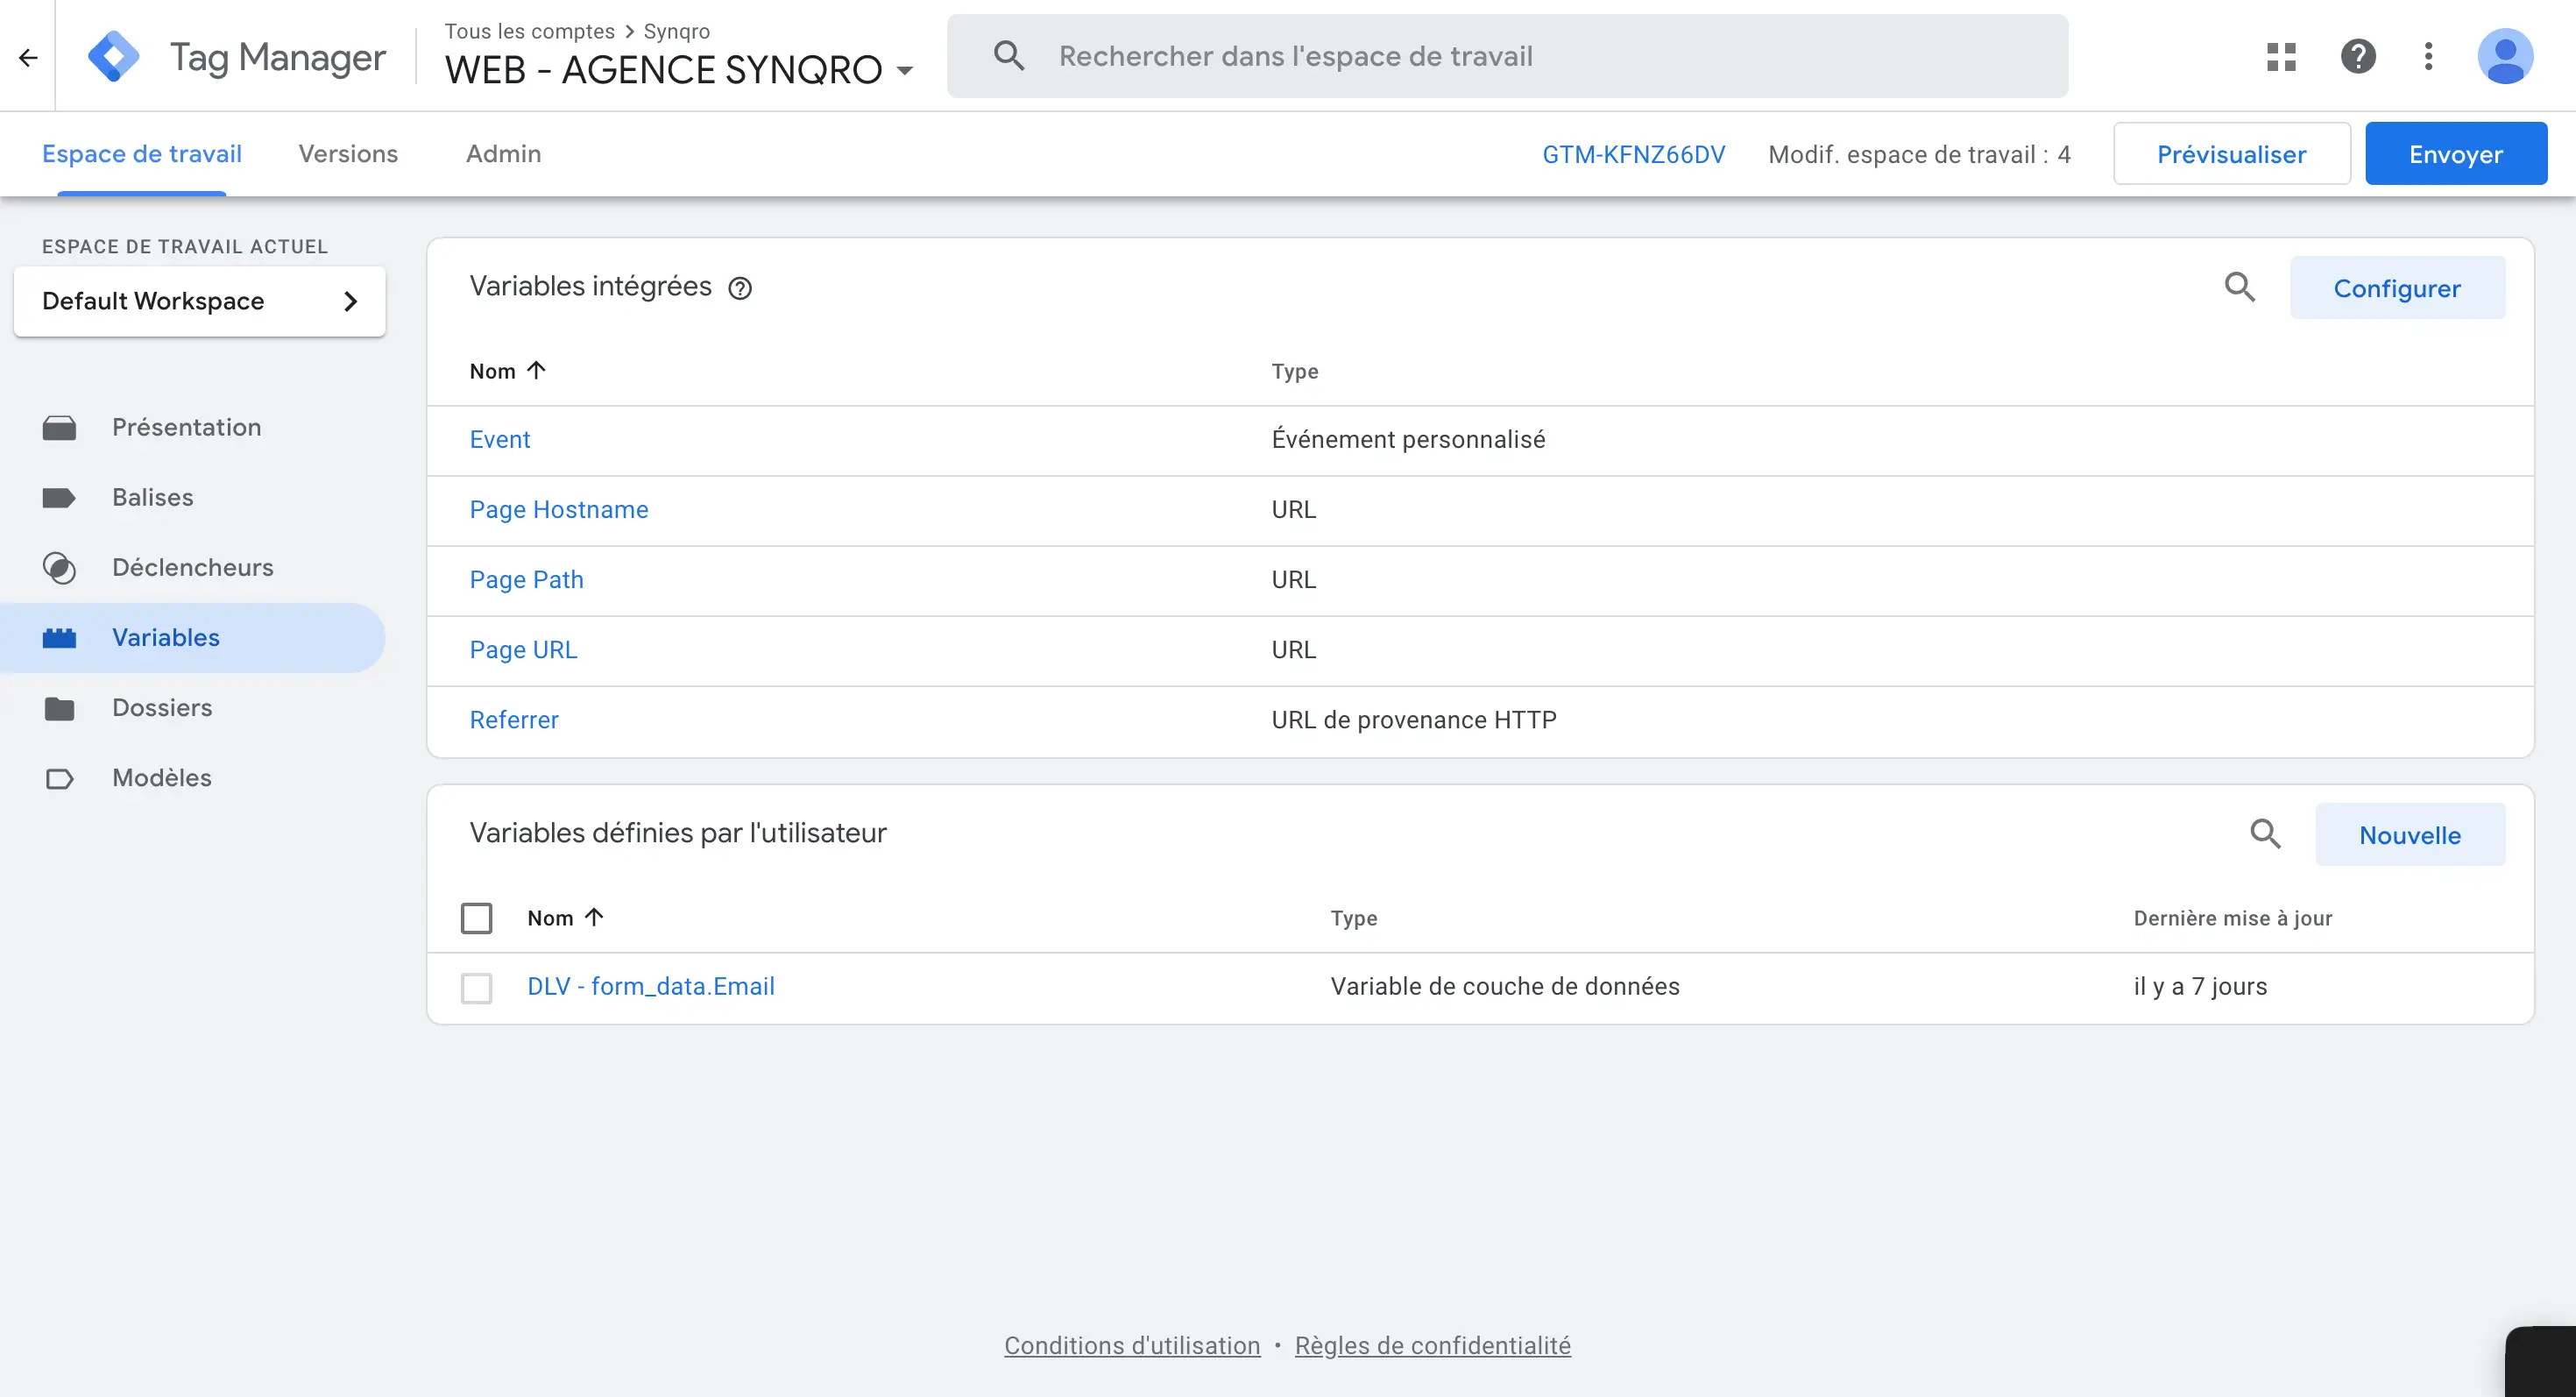The width and height of the screenshot is (2576, 1397).
Task: Click the Synqro breadcrumb
Action: 676,31
